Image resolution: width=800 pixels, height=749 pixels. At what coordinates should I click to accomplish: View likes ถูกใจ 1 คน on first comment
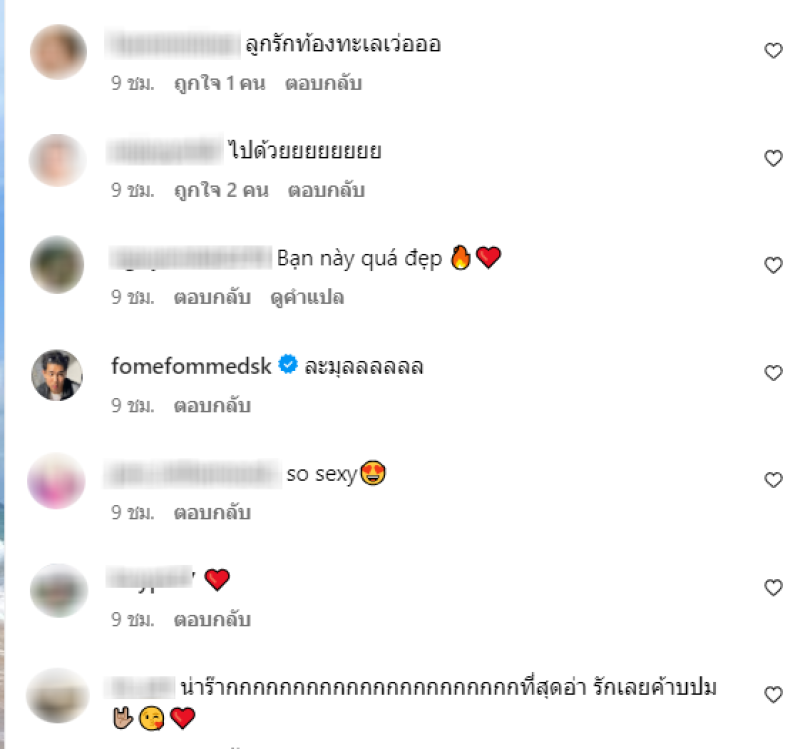220,83
